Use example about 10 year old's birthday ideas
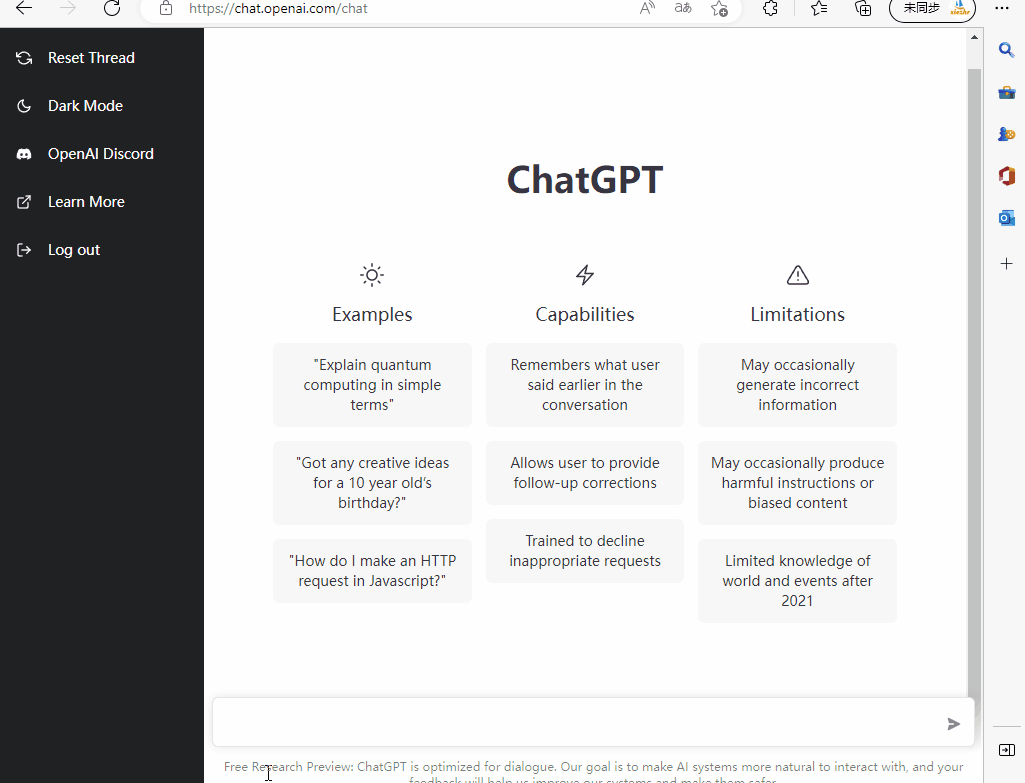Screen dimensions: 1025x783 [372, 483]
